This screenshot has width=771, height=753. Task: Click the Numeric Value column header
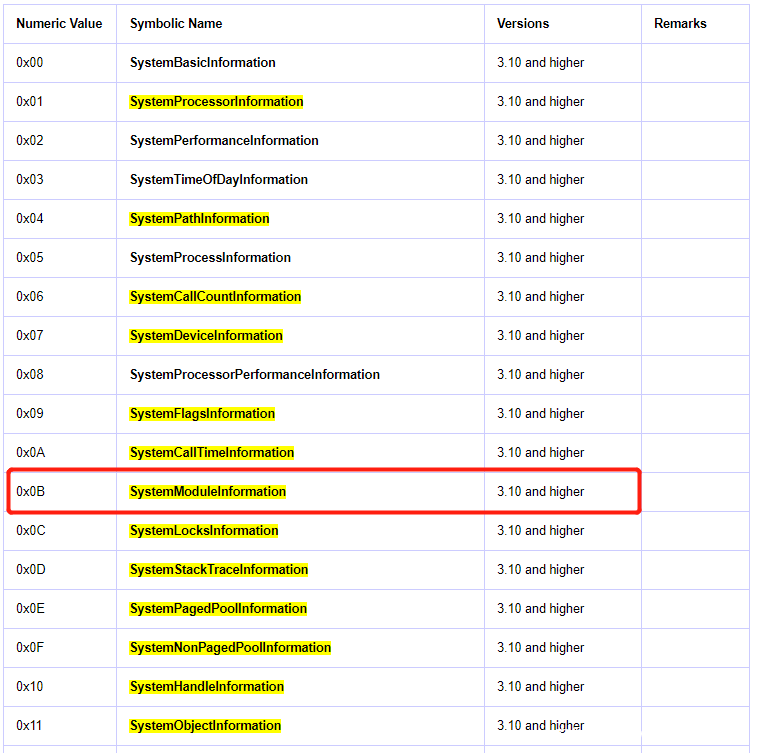coord(59,23)
